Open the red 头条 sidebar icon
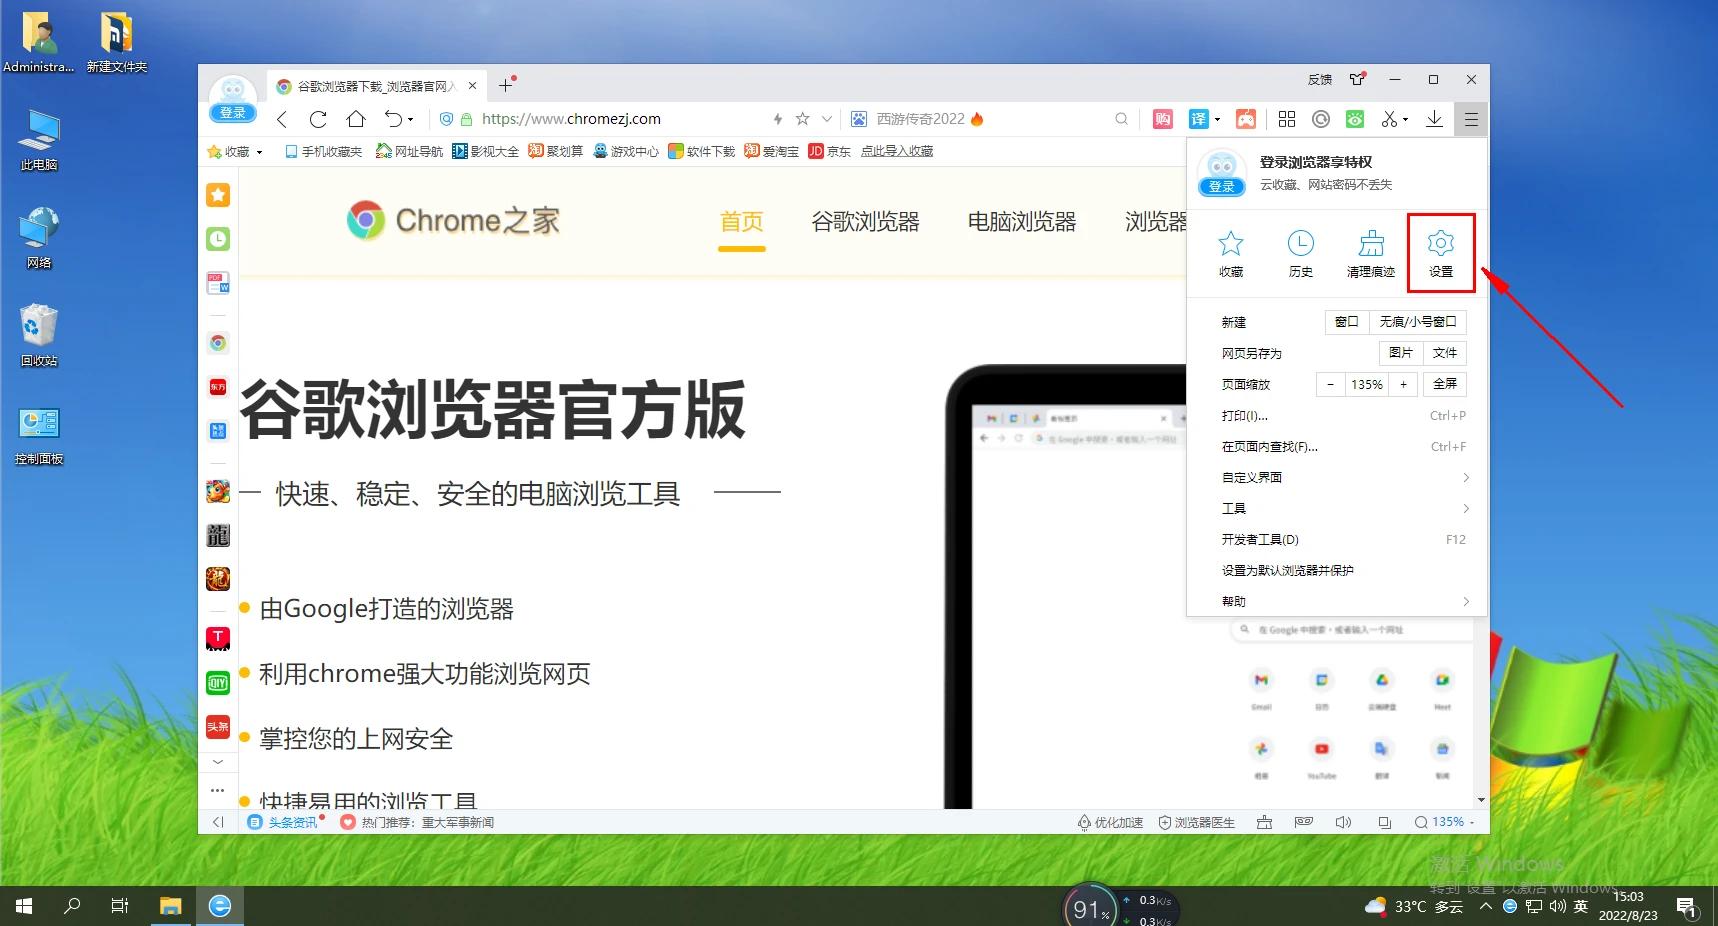Screen dimensions: 1718x926 tap(218, 727)
